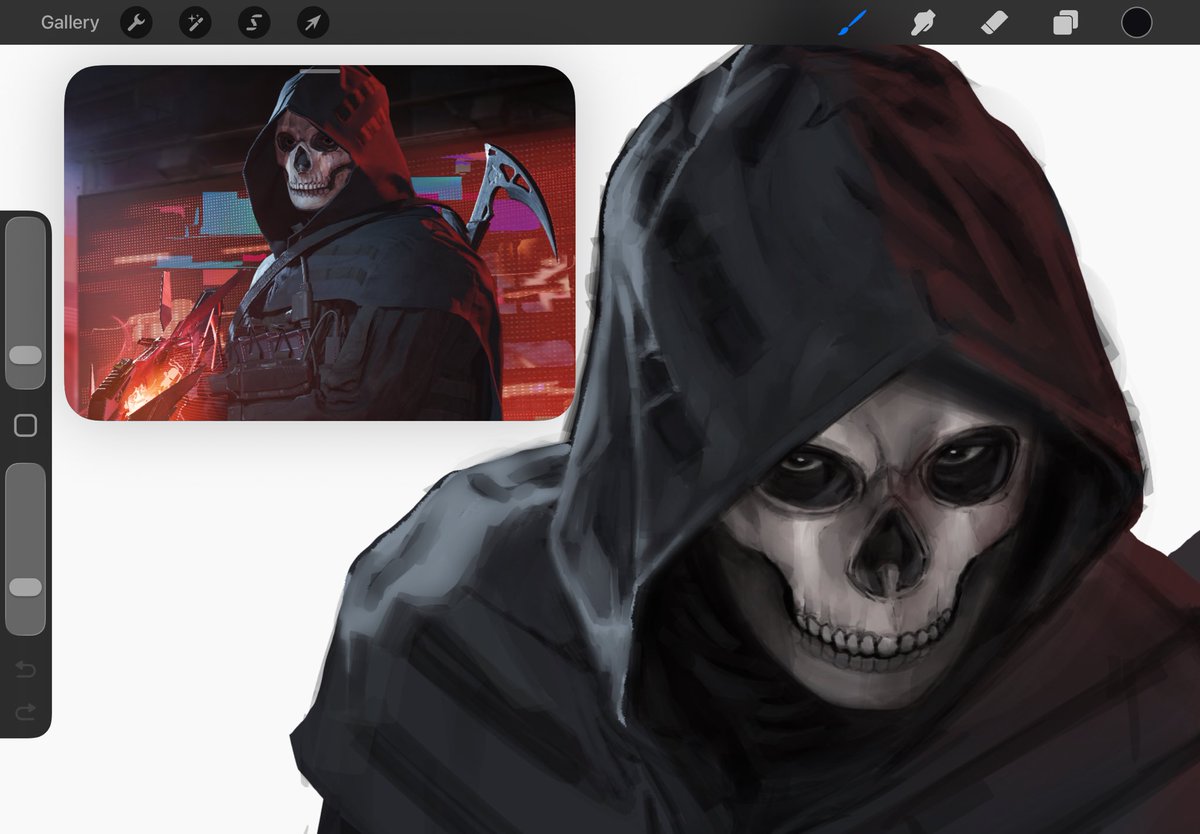The image size is (1200, 834).
Task: Open the Layers panel
Action: click(1065, 22)
